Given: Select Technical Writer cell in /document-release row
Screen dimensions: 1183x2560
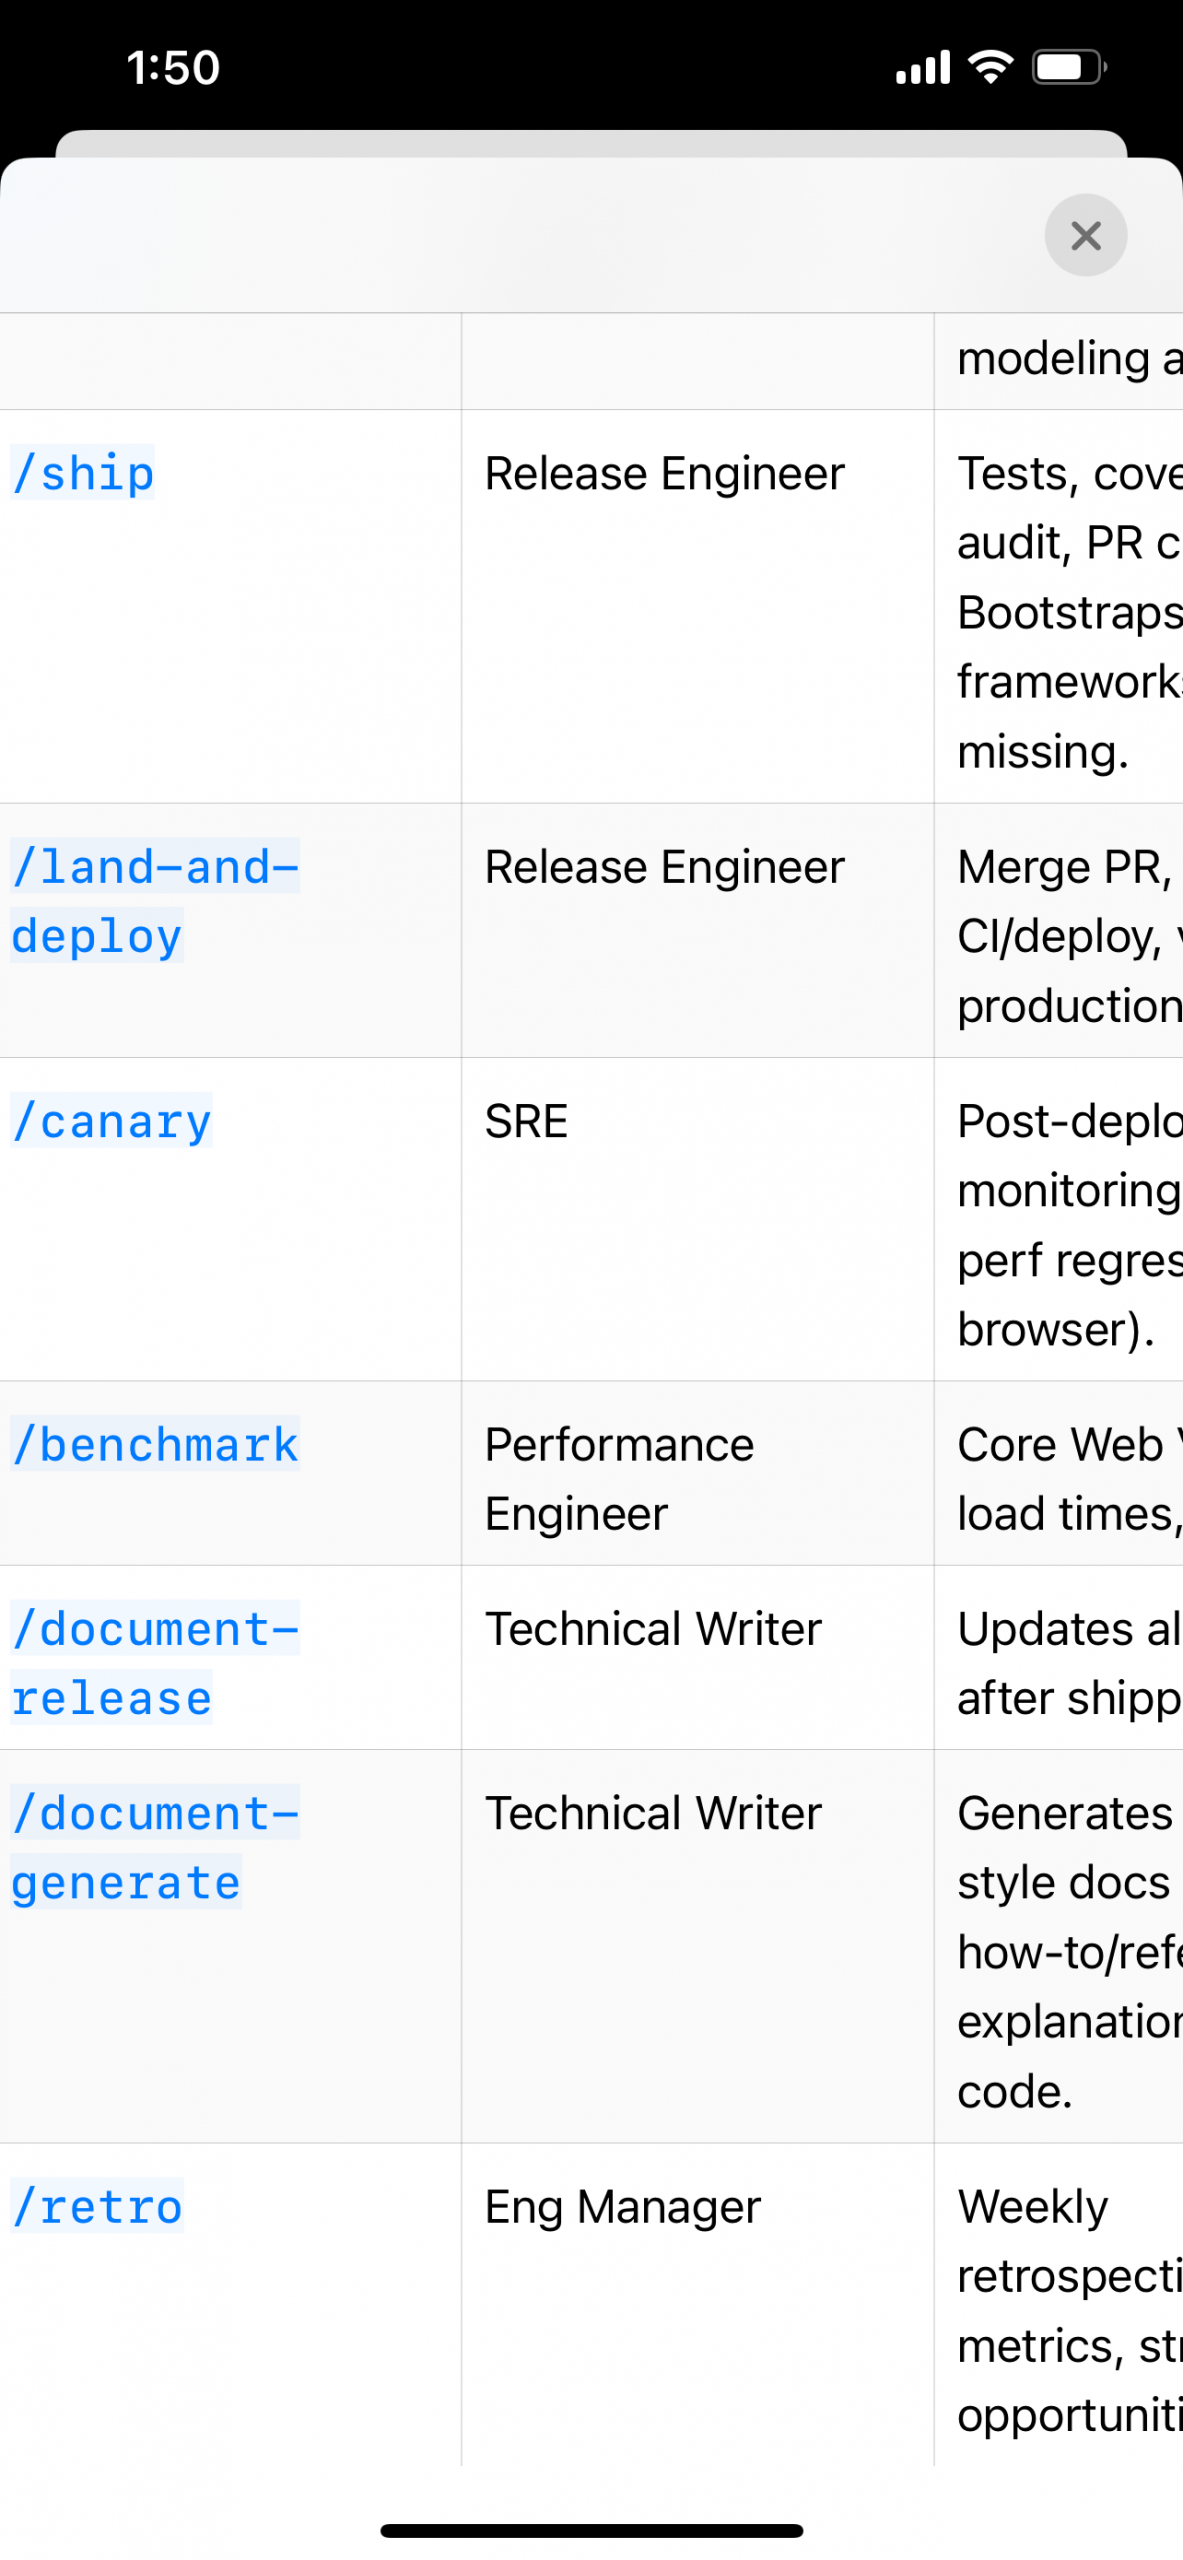Looking at the screenshot, I should click(697, 1657).
